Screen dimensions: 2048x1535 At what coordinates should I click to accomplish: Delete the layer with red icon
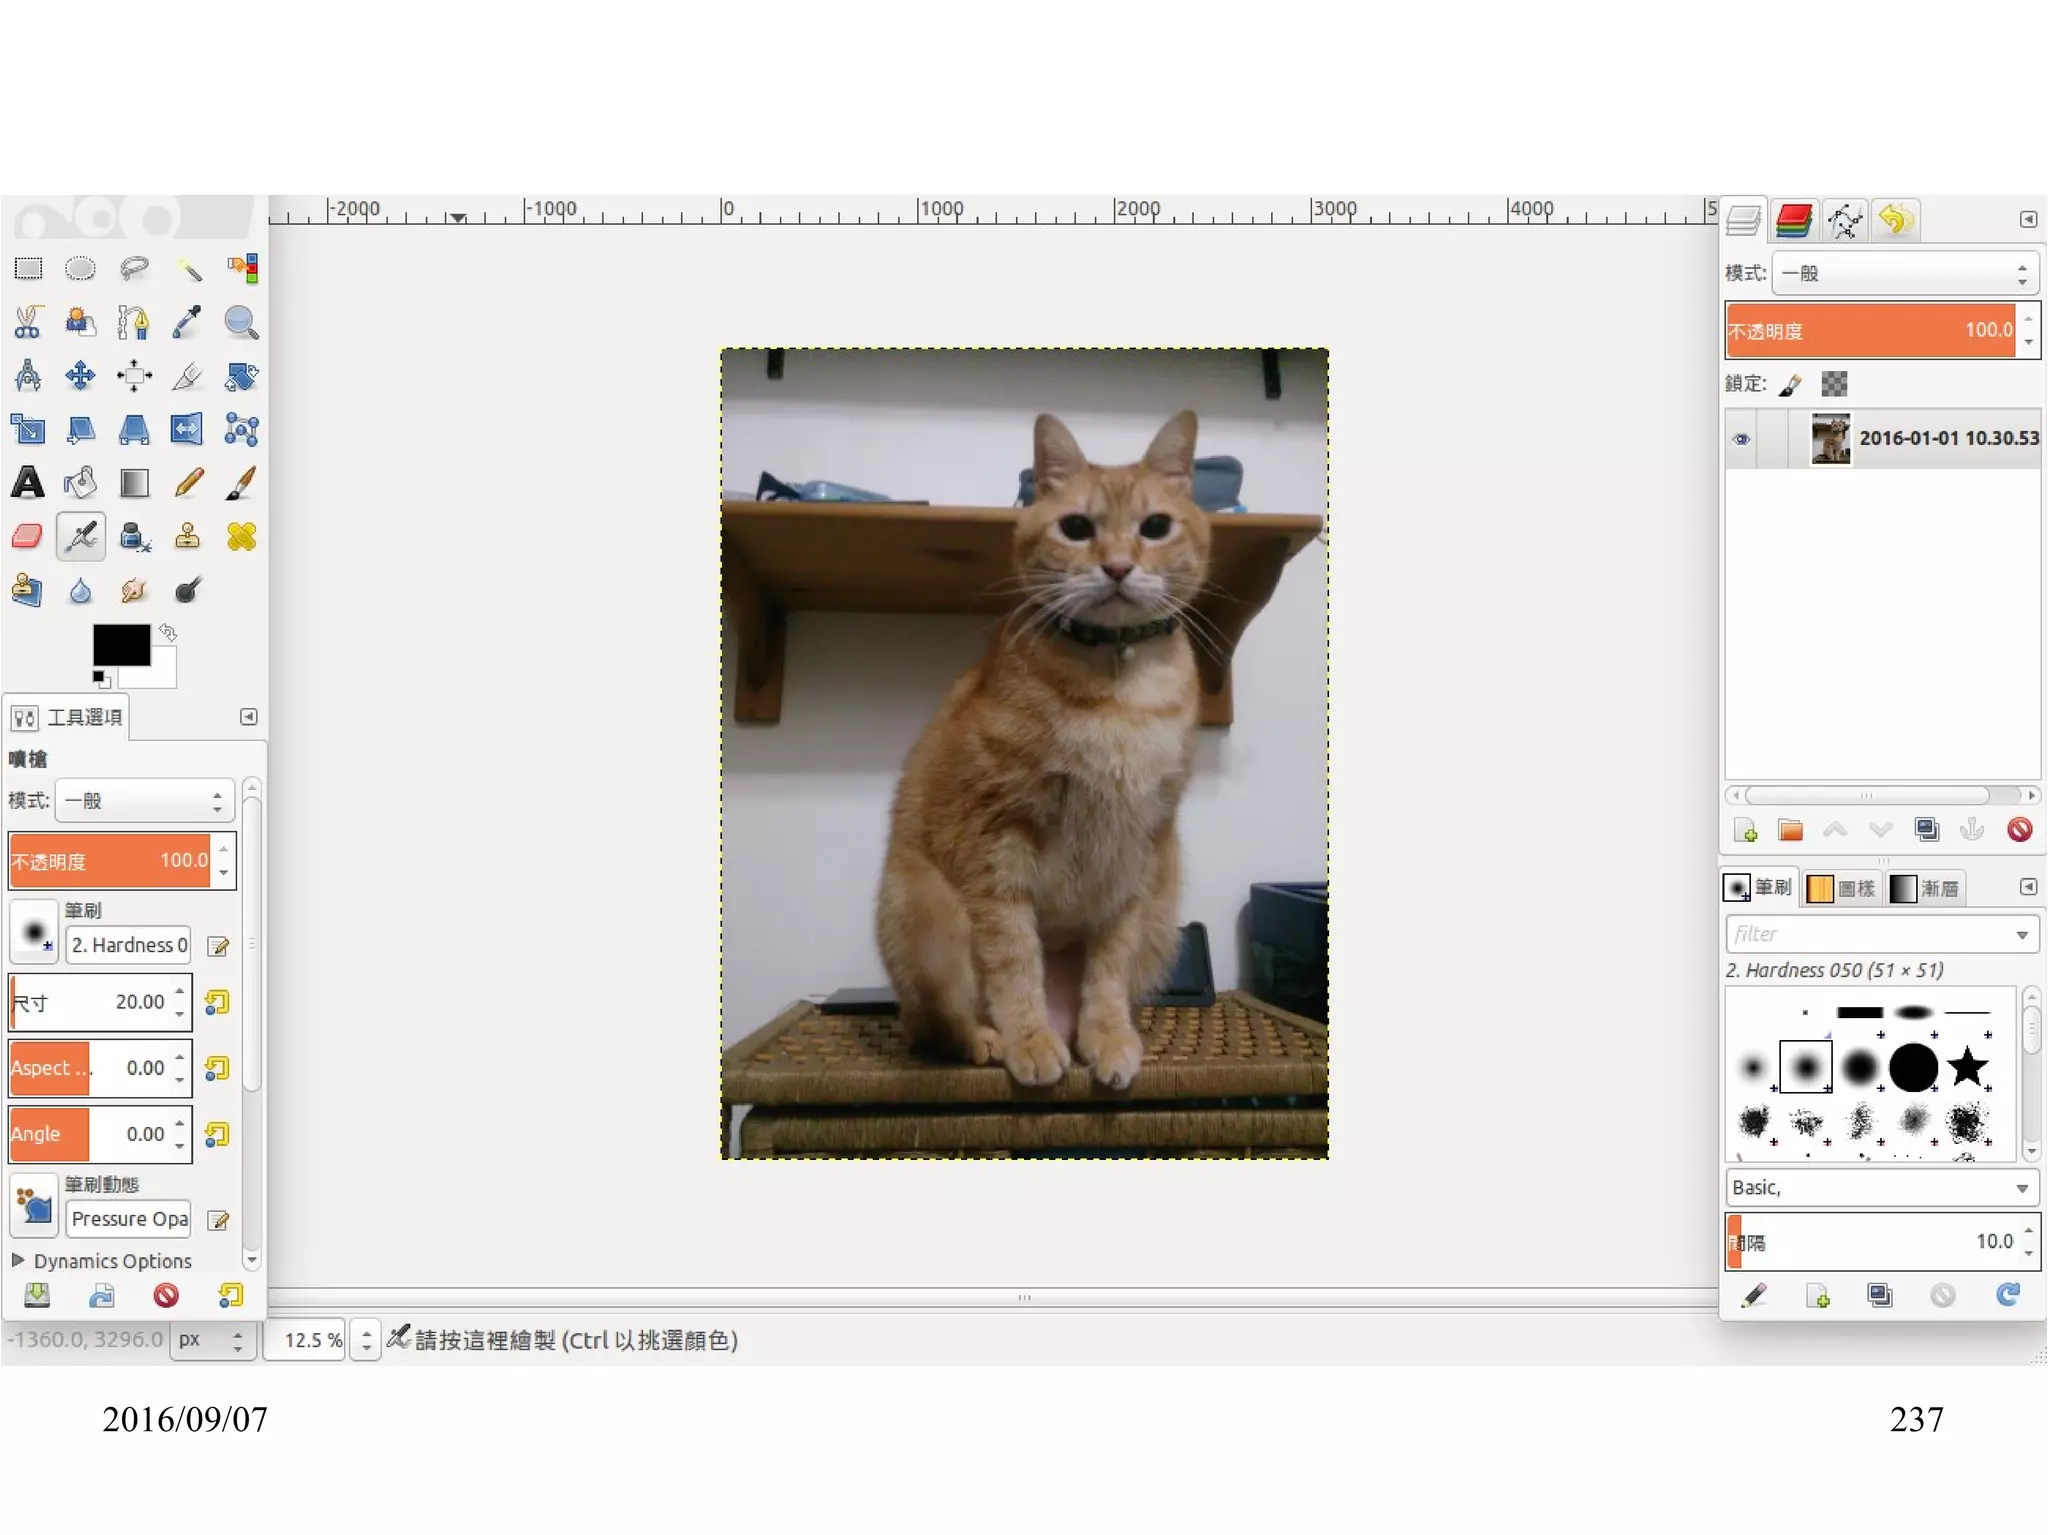pyautogui.click(x=2019, y=830)
